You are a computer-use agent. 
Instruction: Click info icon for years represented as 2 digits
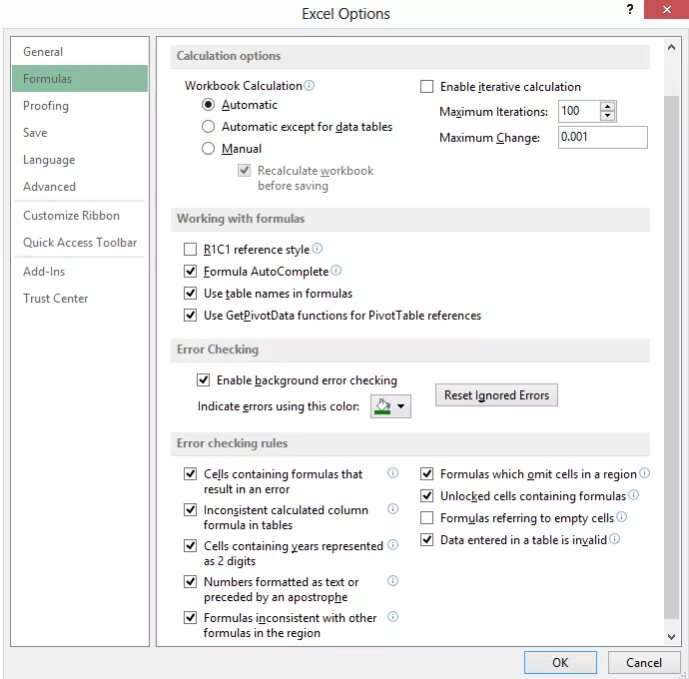392,545
